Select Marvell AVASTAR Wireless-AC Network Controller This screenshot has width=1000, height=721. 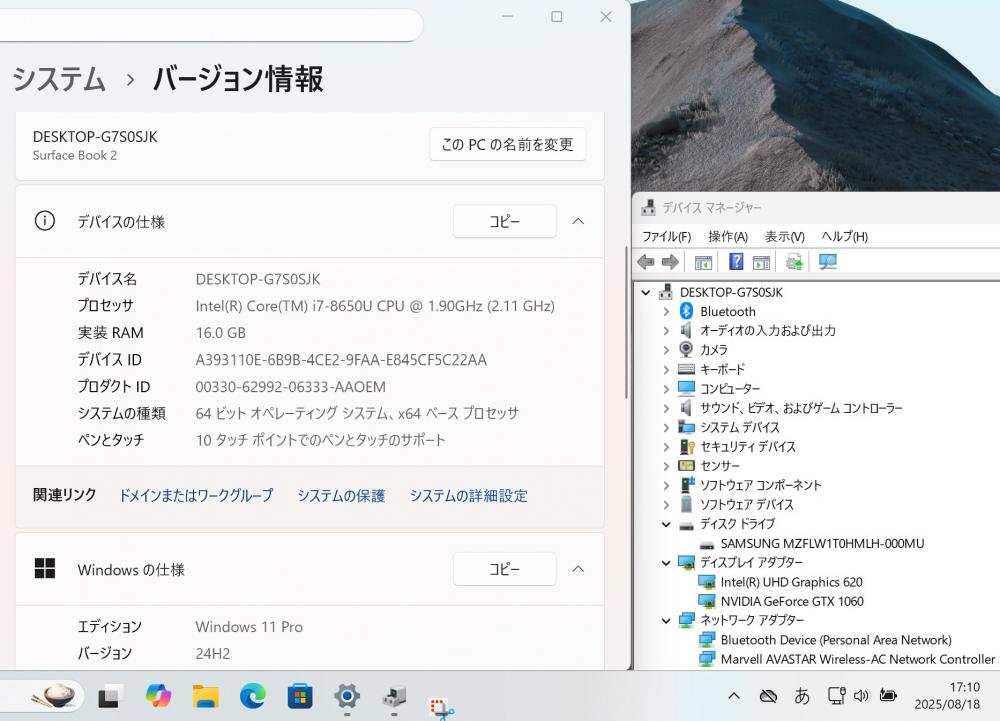[x=858, y=659]
